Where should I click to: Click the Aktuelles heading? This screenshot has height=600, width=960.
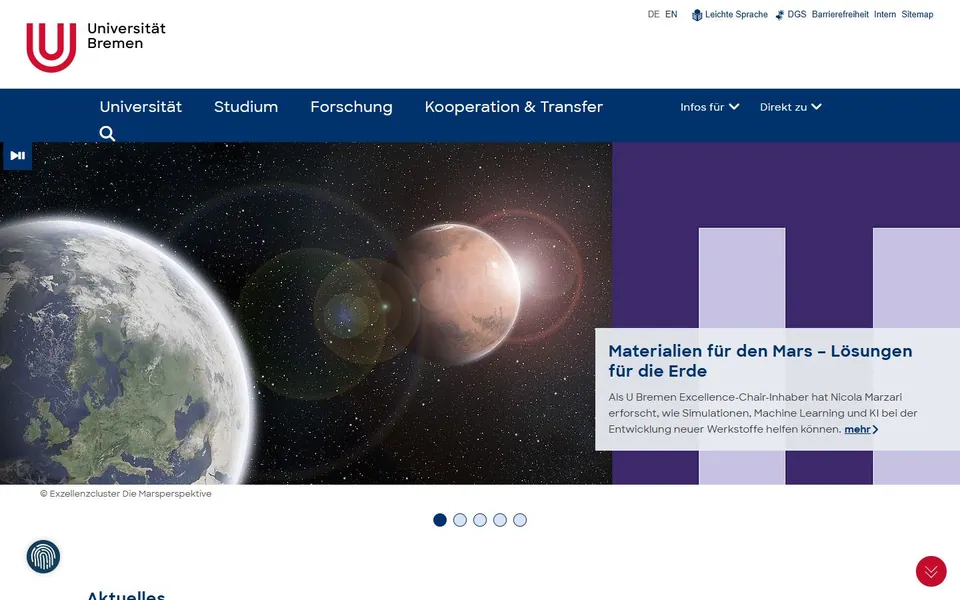126,595
